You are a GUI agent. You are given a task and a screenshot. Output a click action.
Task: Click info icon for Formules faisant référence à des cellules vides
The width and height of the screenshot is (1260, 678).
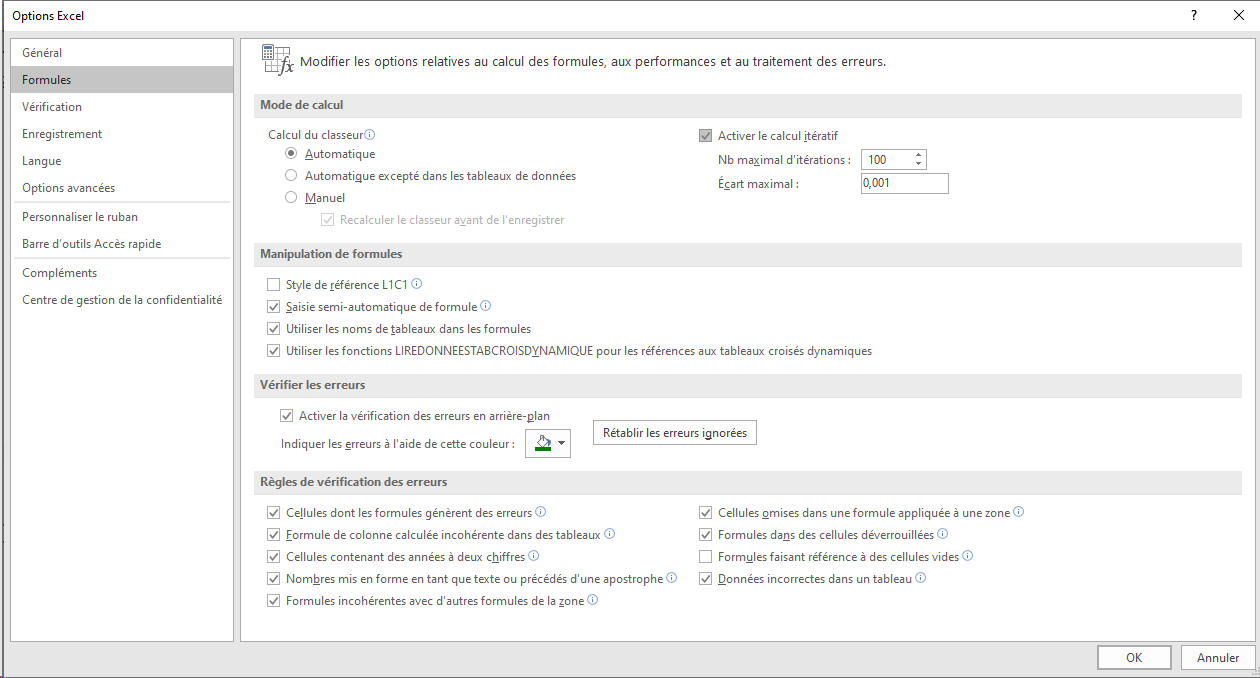tap(968, 556)
